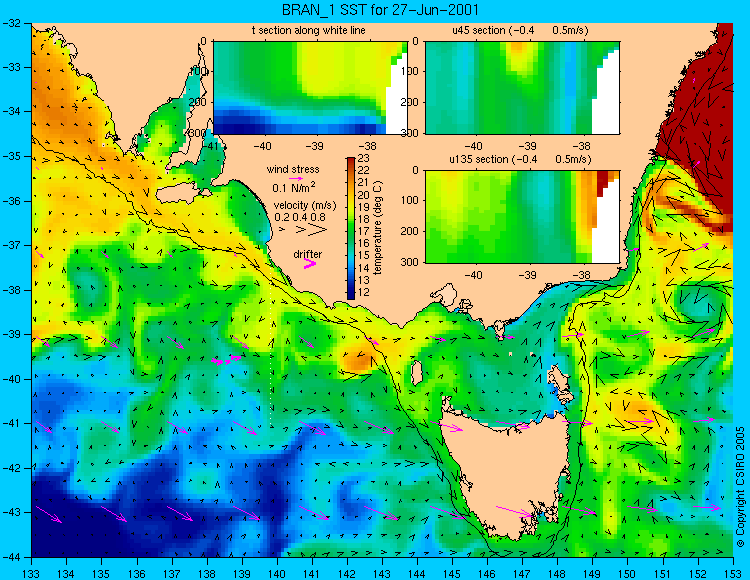Click the "t section along white line" heading
Image resolution: width=750 pixels, height=580 pixels.
[309, 31]
